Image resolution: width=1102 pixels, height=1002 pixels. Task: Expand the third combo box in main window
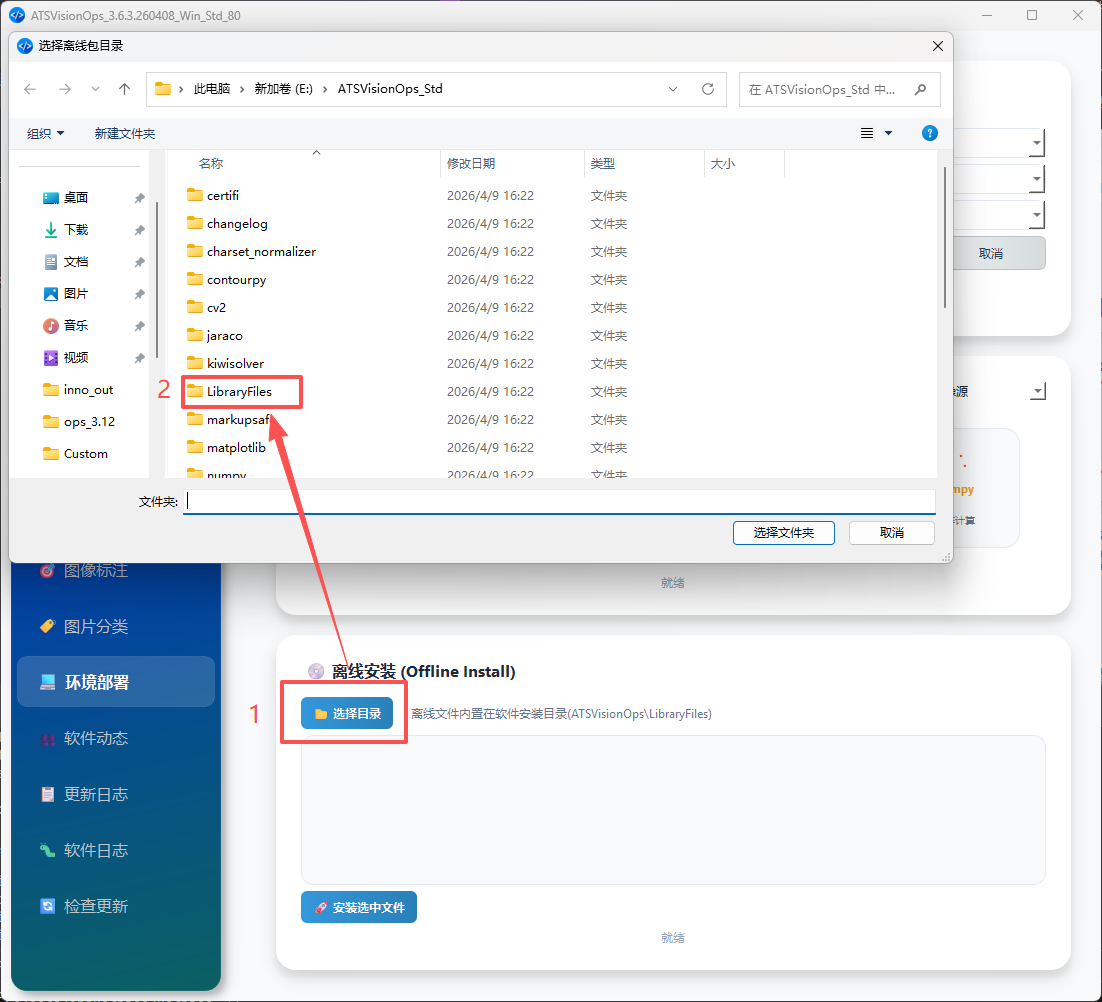pyautogui.click(x=1037, y=215)
